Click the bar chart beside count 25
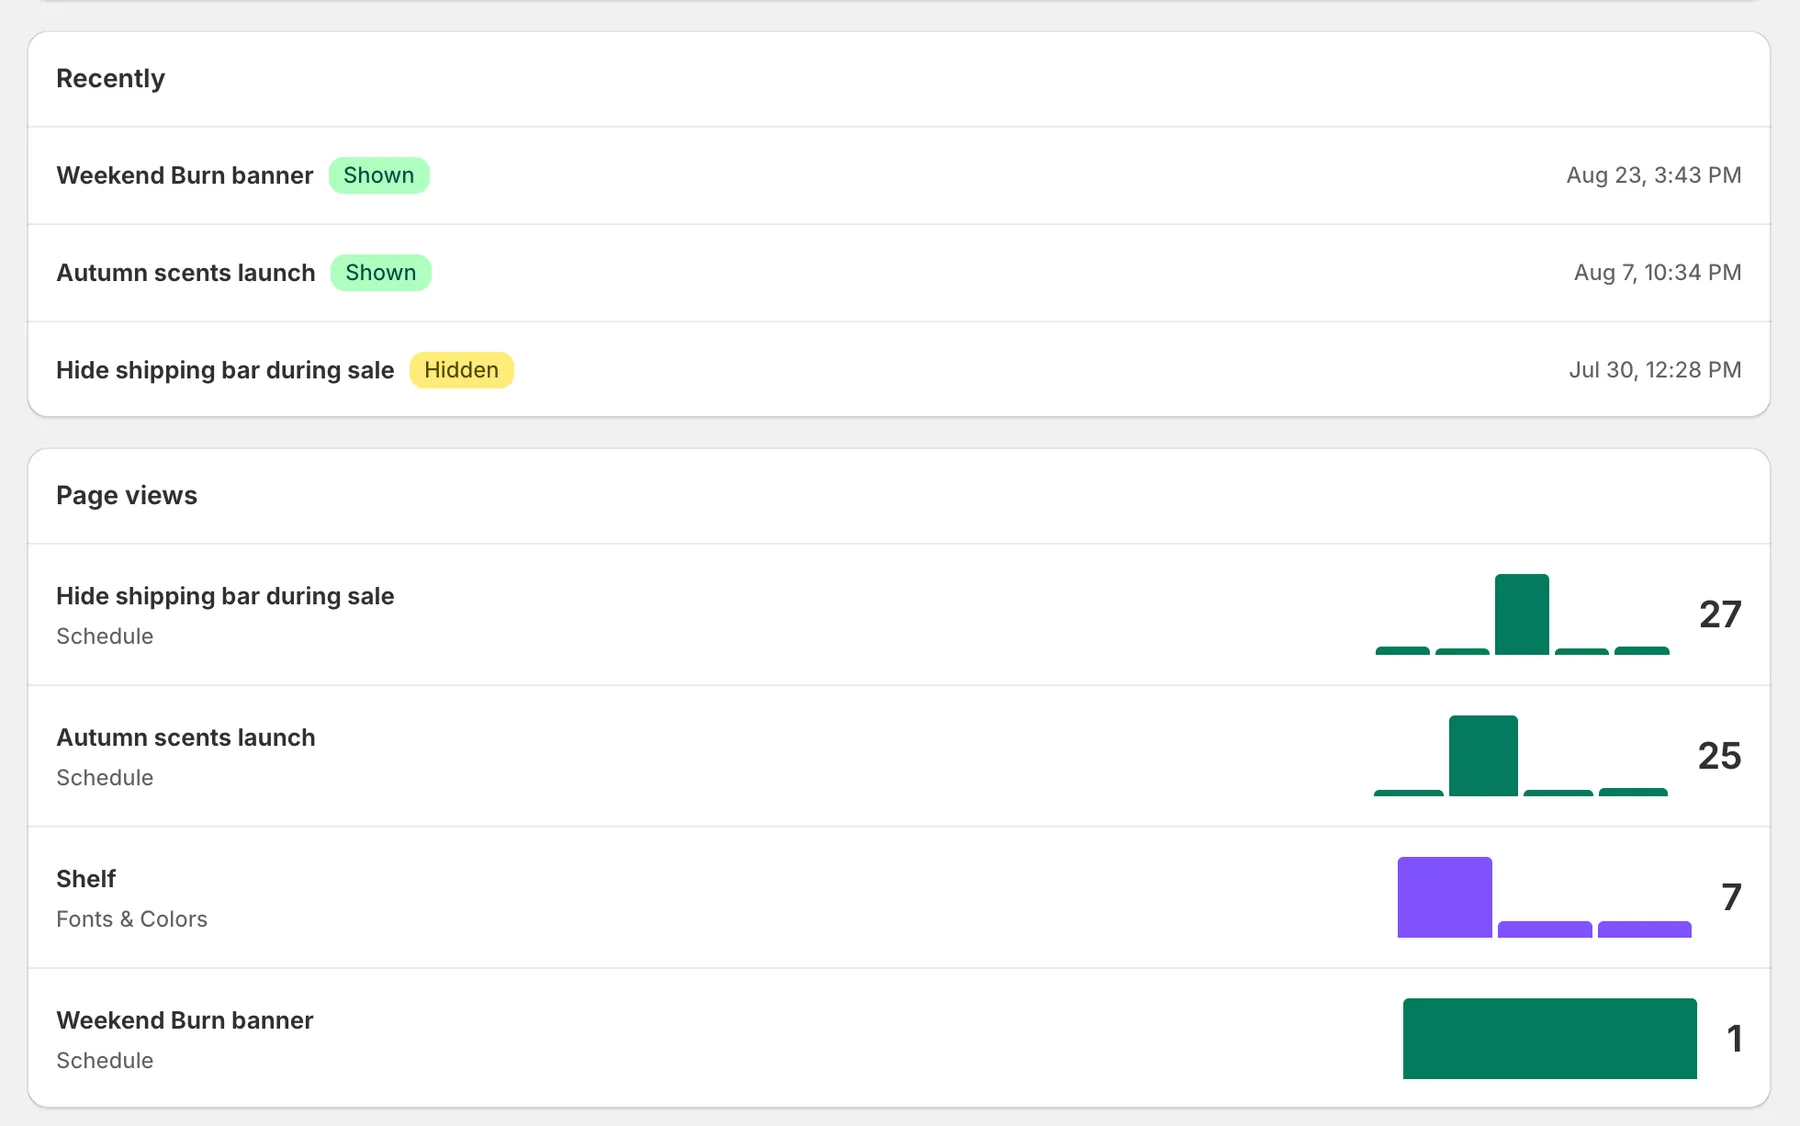 coord(1521,756)
